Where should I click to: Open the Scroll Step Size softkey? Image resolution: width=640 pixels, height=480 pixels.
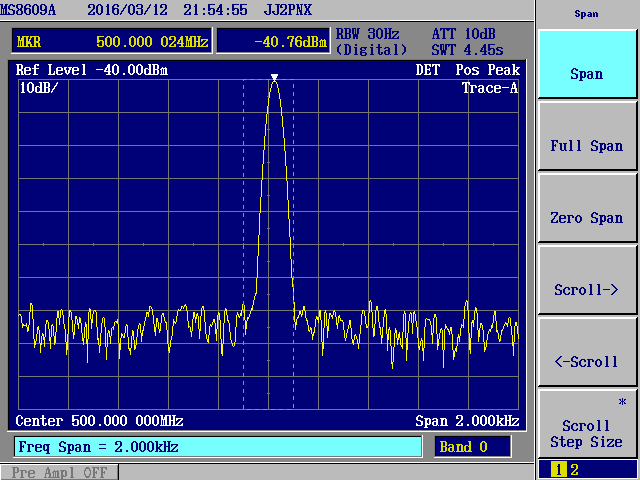point(587,424)
